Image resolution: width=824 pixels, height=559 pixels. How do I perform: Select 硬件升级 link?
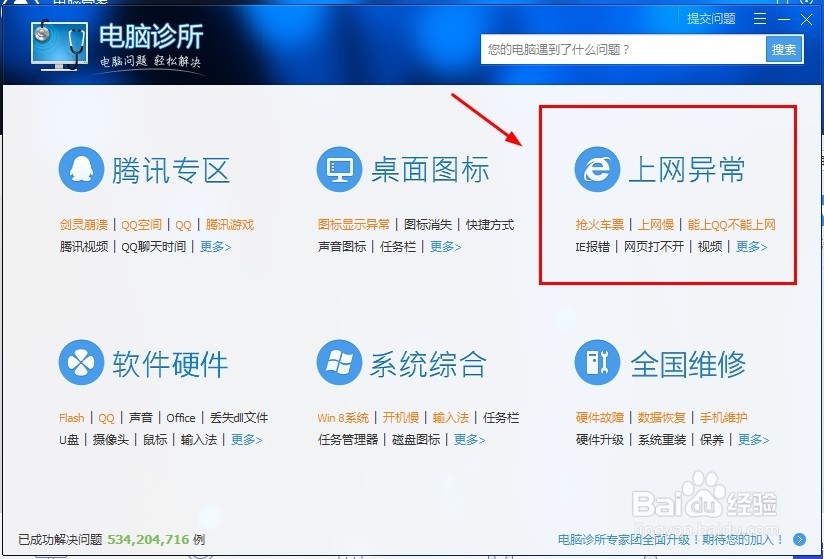pyautogui.click(x=600, y=439)
